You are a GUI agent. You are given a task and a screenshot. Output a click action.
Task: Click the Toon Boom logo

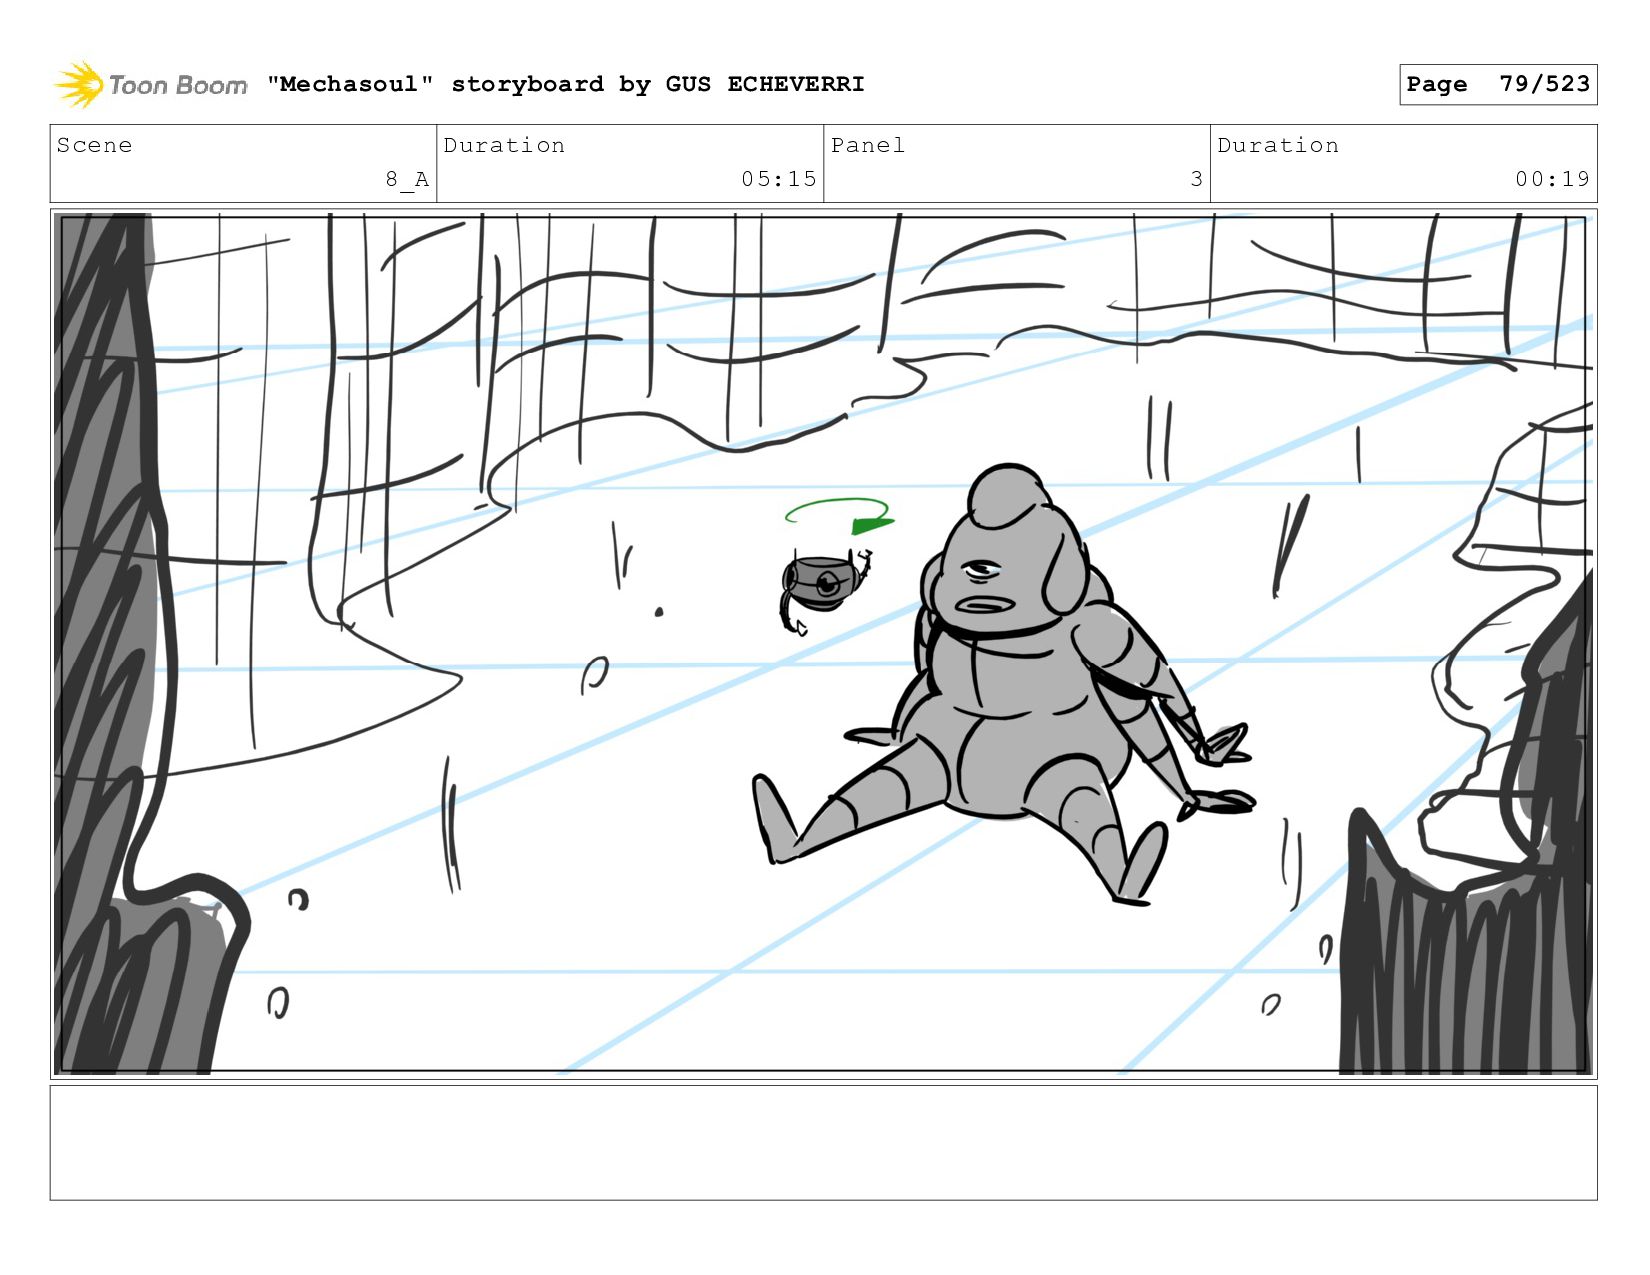[150, 85]
